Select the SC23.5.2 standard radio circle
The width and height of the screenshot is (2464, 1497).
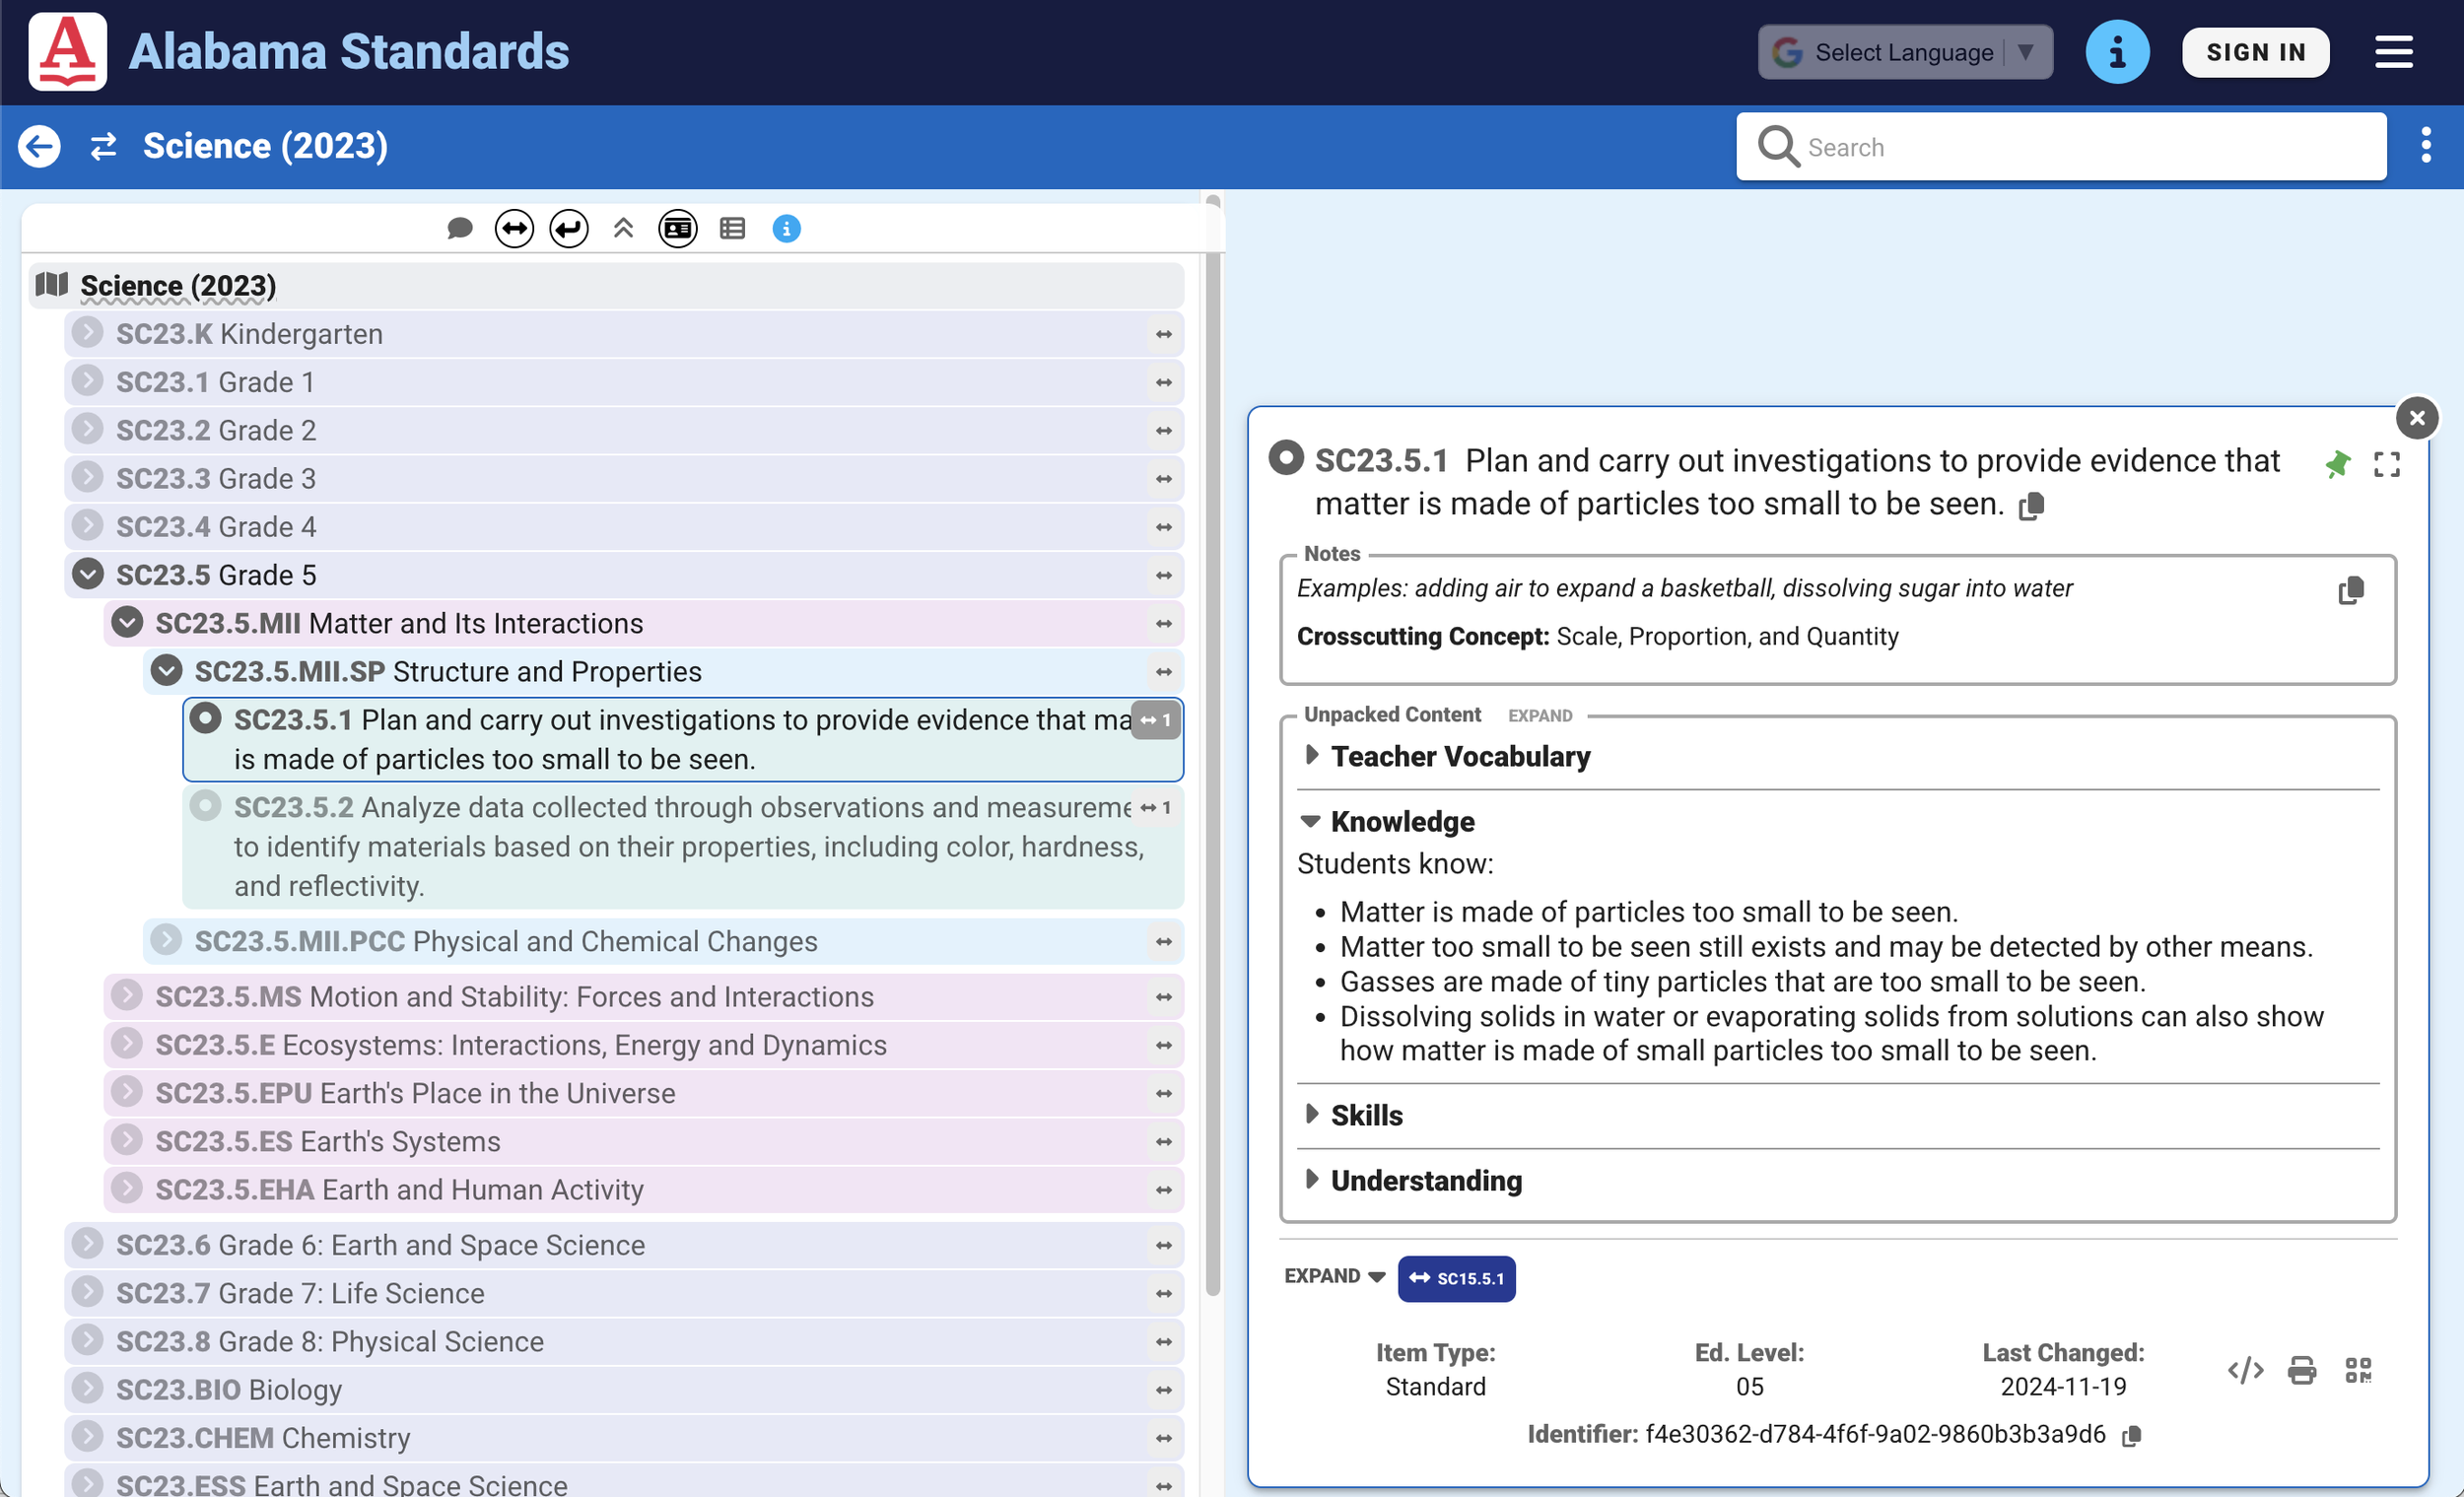[x=206, y=806]
